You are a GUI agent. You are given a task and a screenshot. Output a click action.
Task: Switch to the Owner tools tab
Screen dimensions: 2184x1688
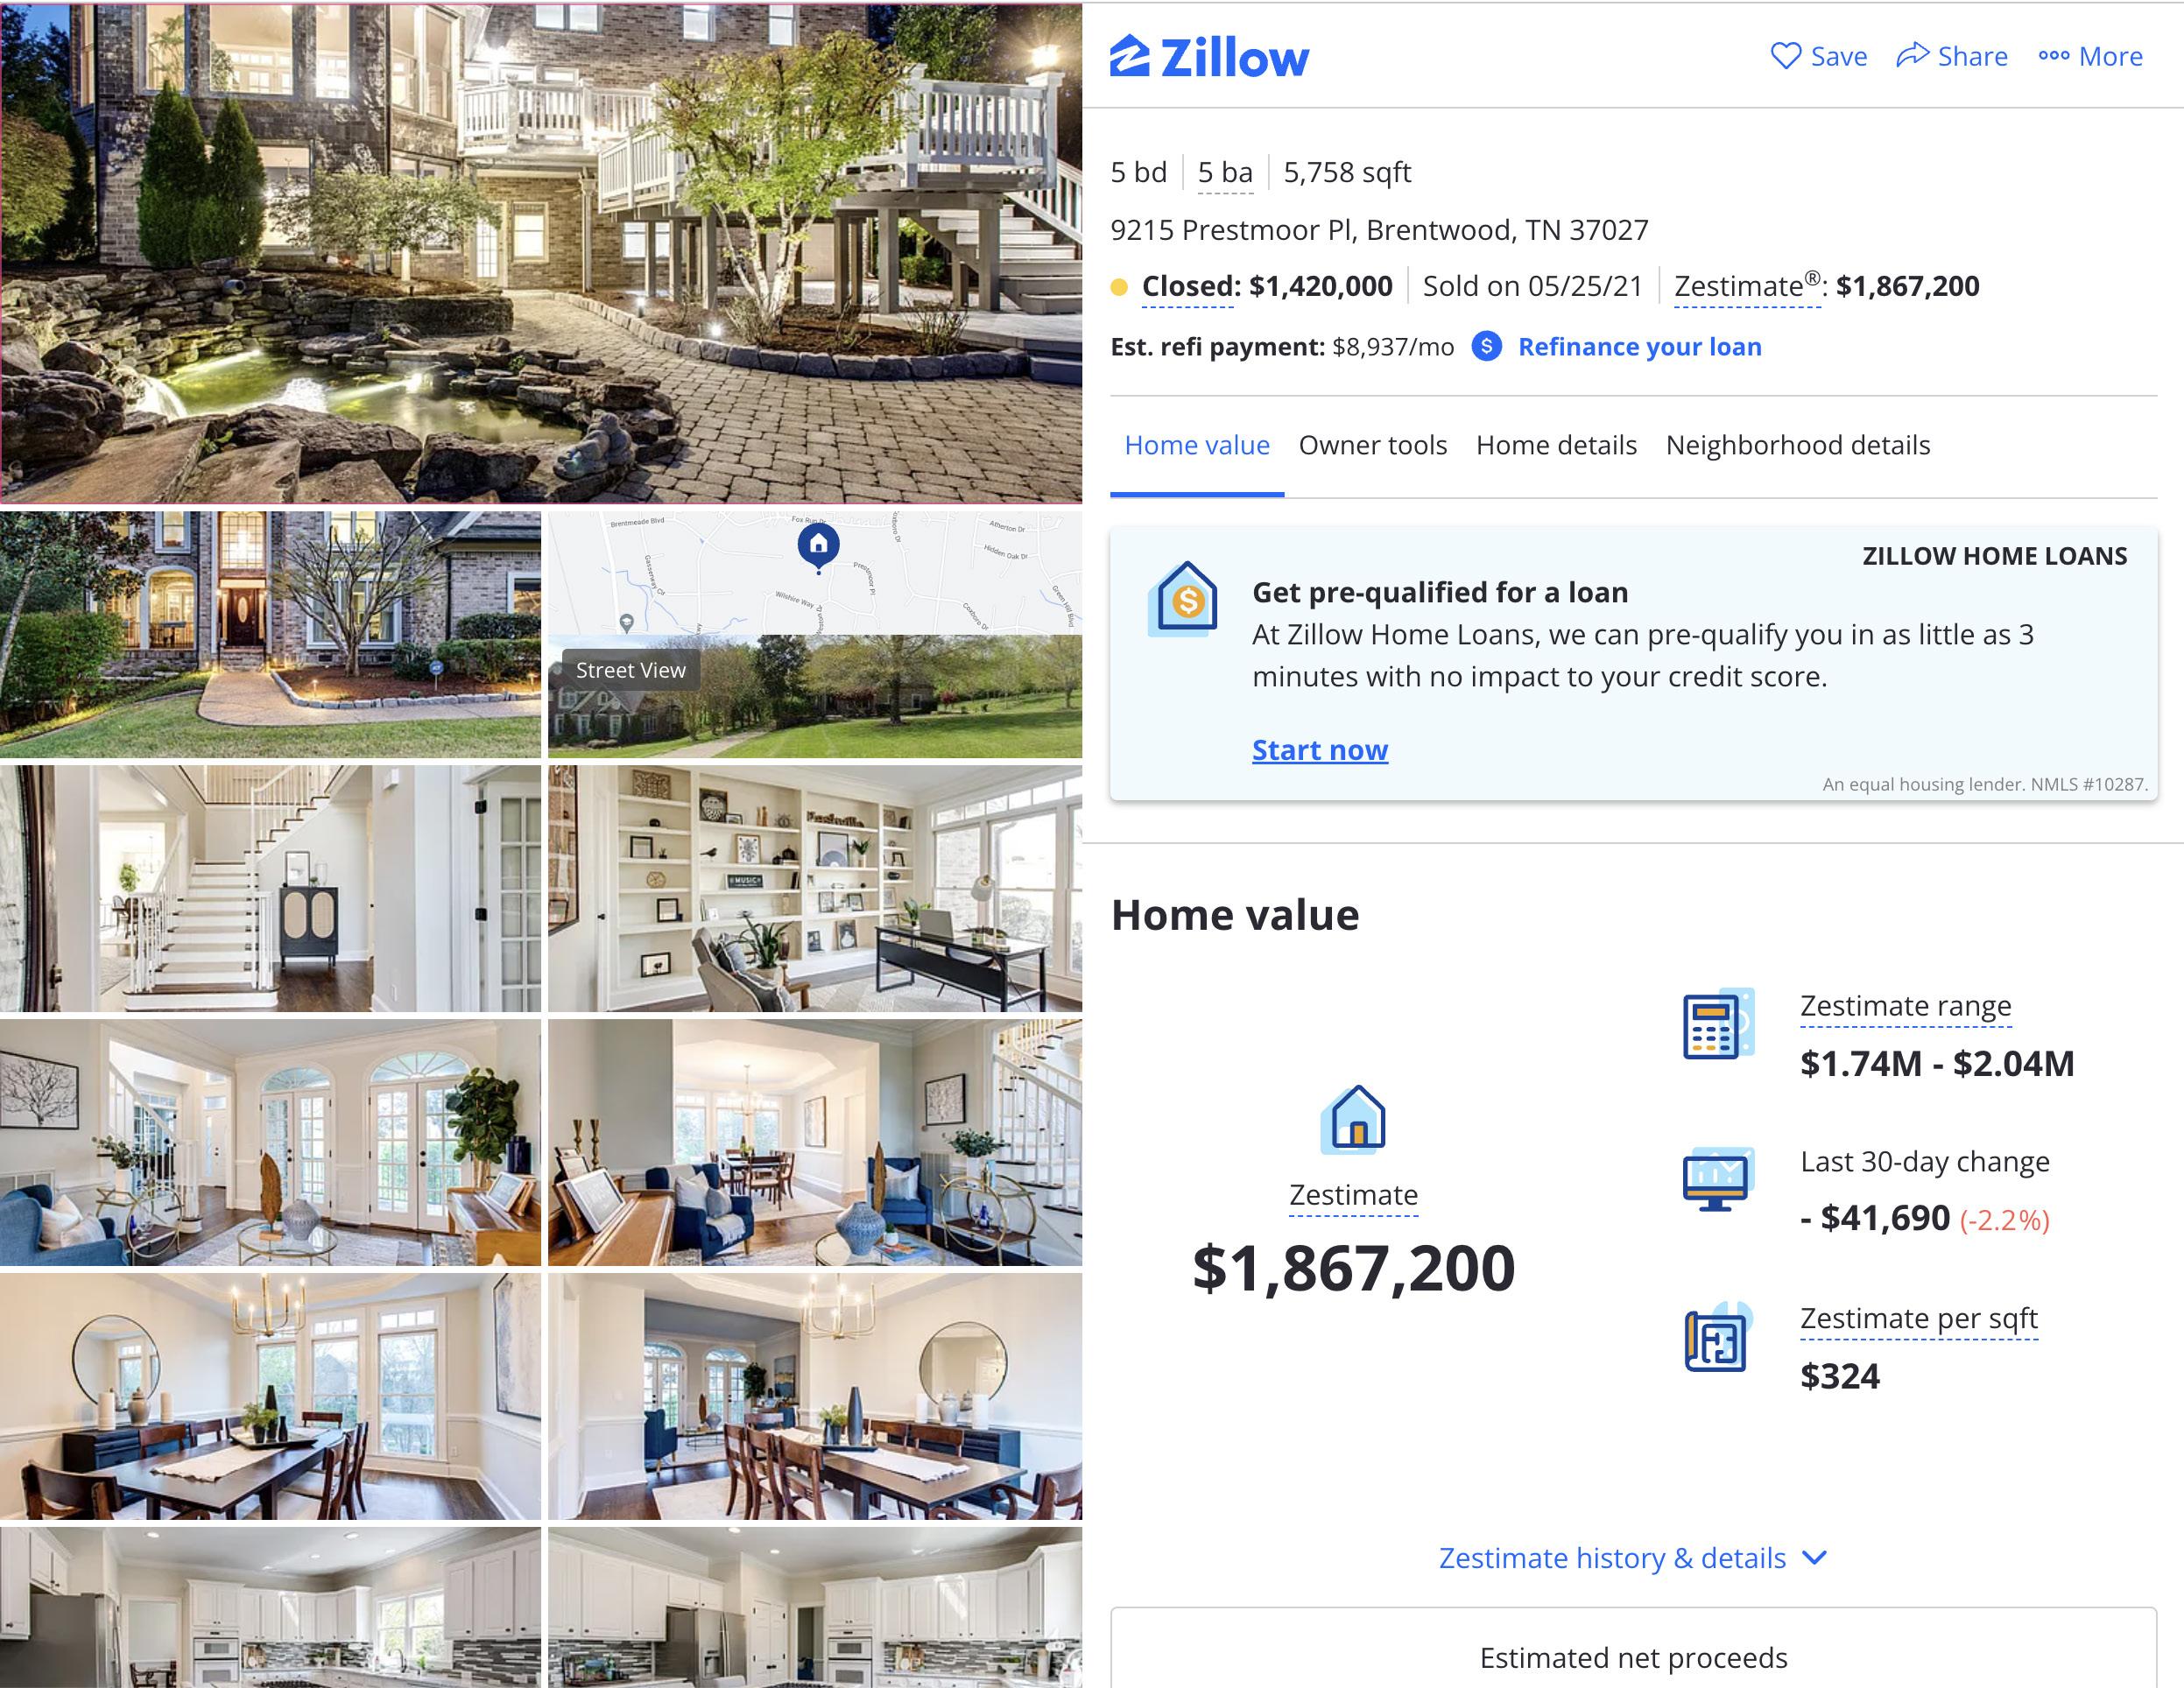pyautogui.click(x=1372, y=445)
